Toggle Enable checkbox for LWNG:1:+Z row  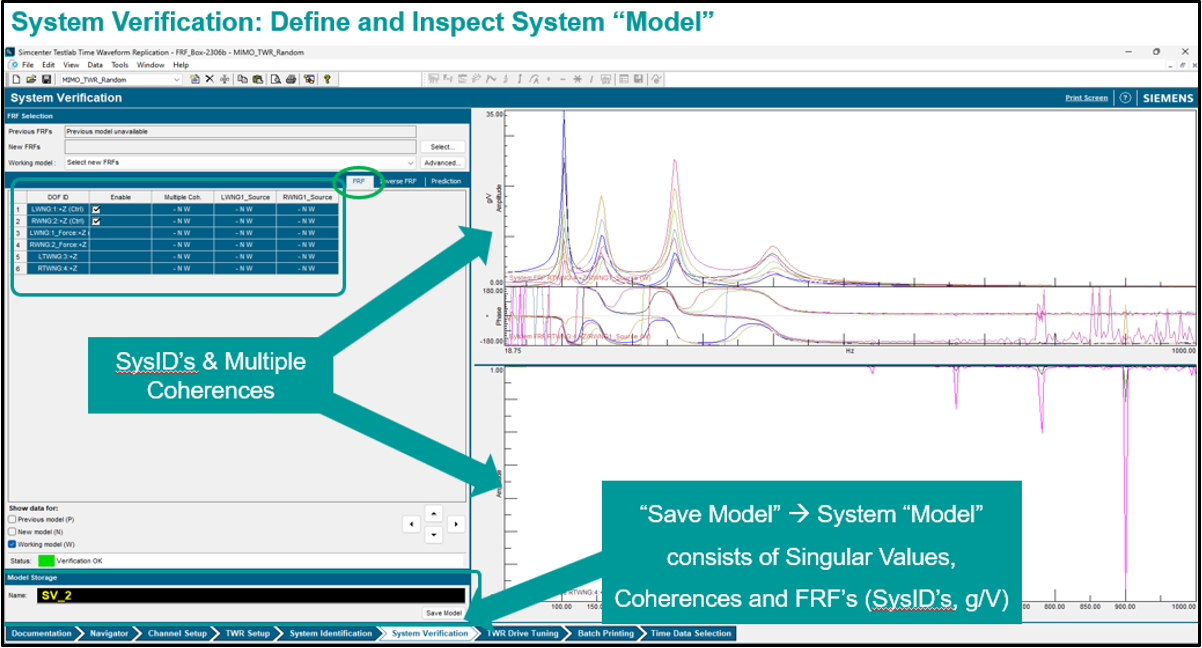pos(96,210)
